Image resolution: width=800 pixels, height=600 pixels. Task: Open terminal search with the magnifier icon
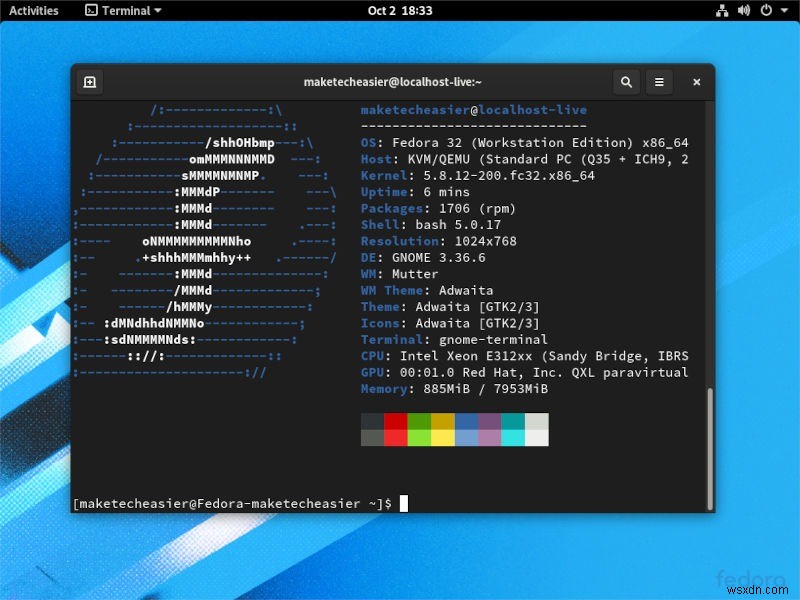click(626, 82)
